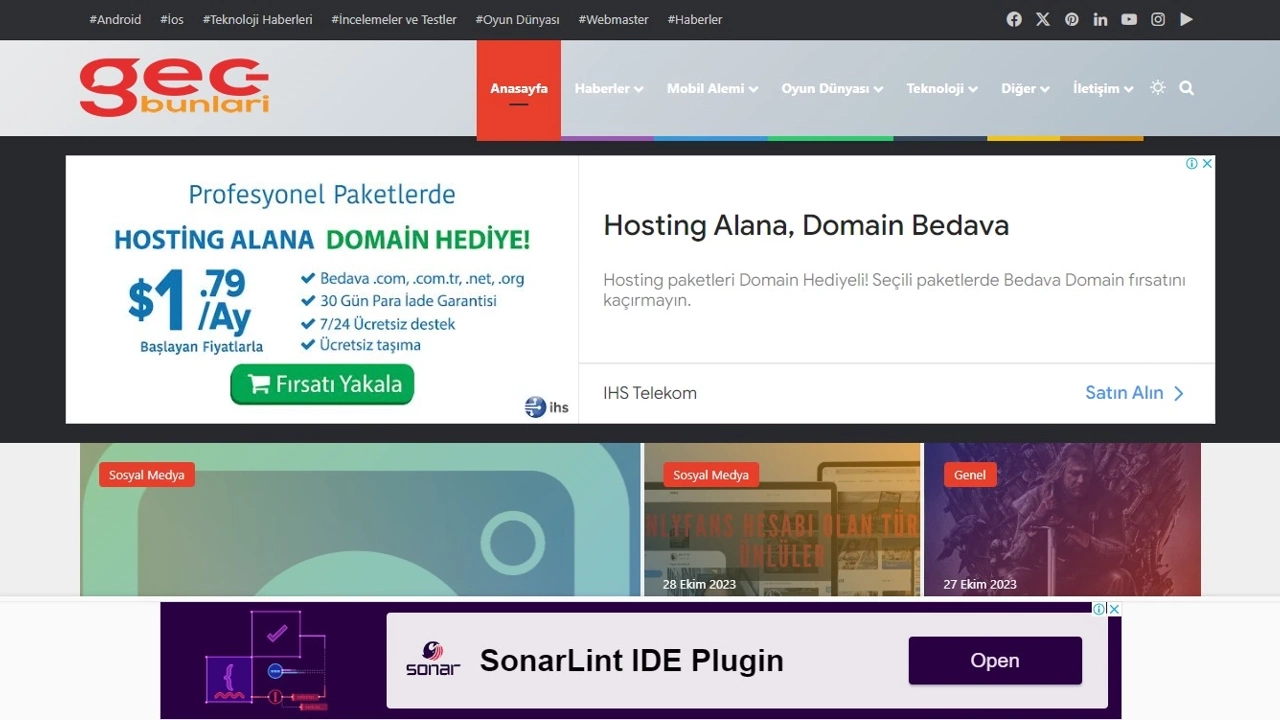Open the #Haberler top link
This screenshot has height=720, width=1280.
[695, 19]
